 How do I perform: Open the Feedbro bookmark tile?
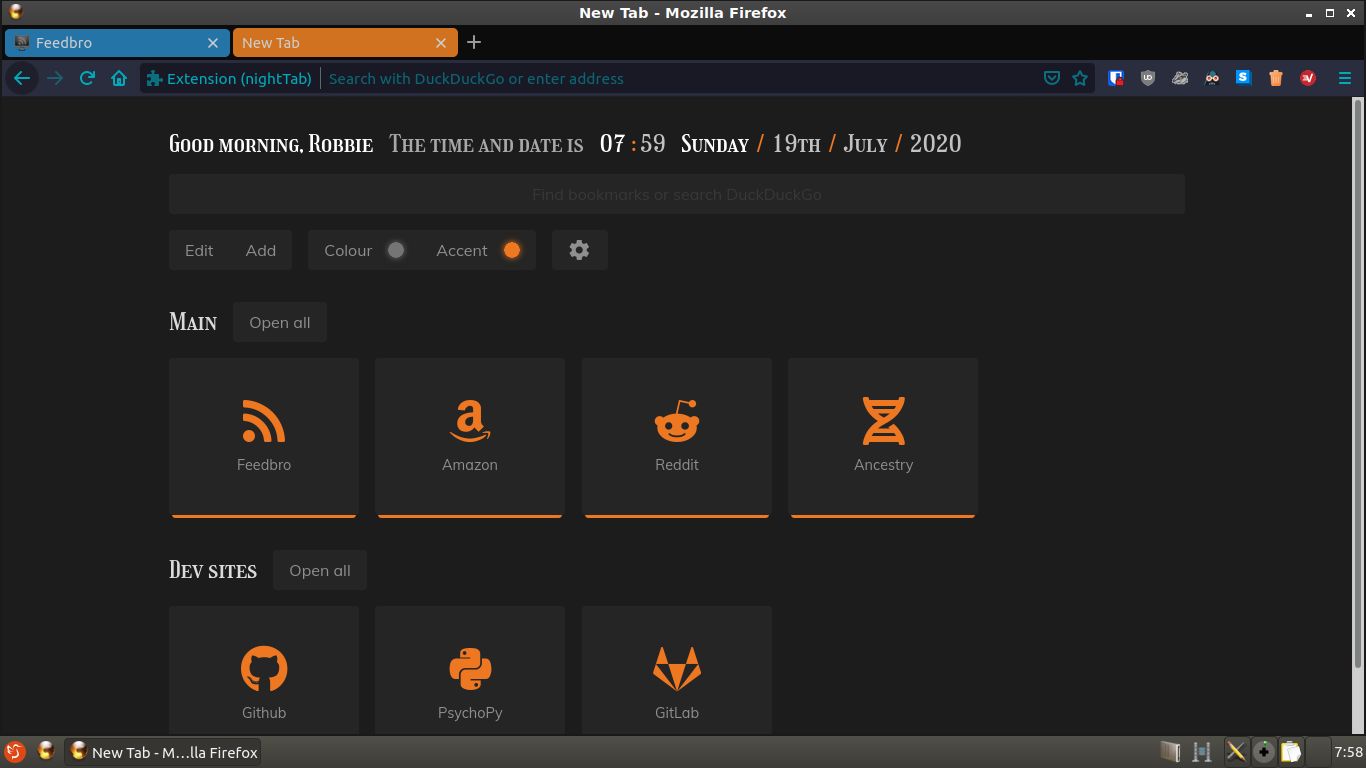[263, 437]
